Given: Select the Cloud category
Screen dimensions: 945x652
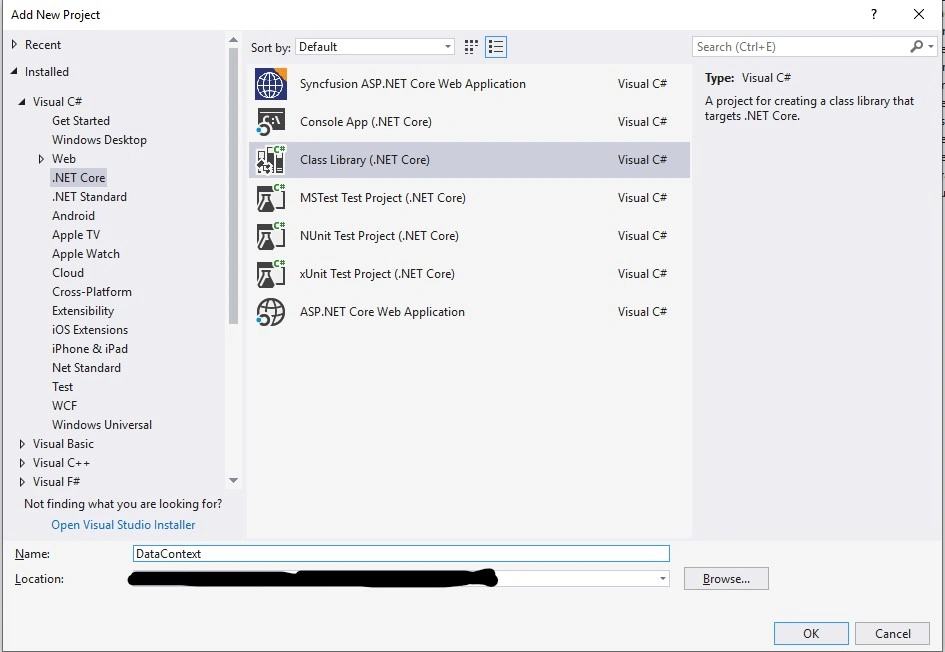Looking at the screenshot, I should click(x=68, y=273).
